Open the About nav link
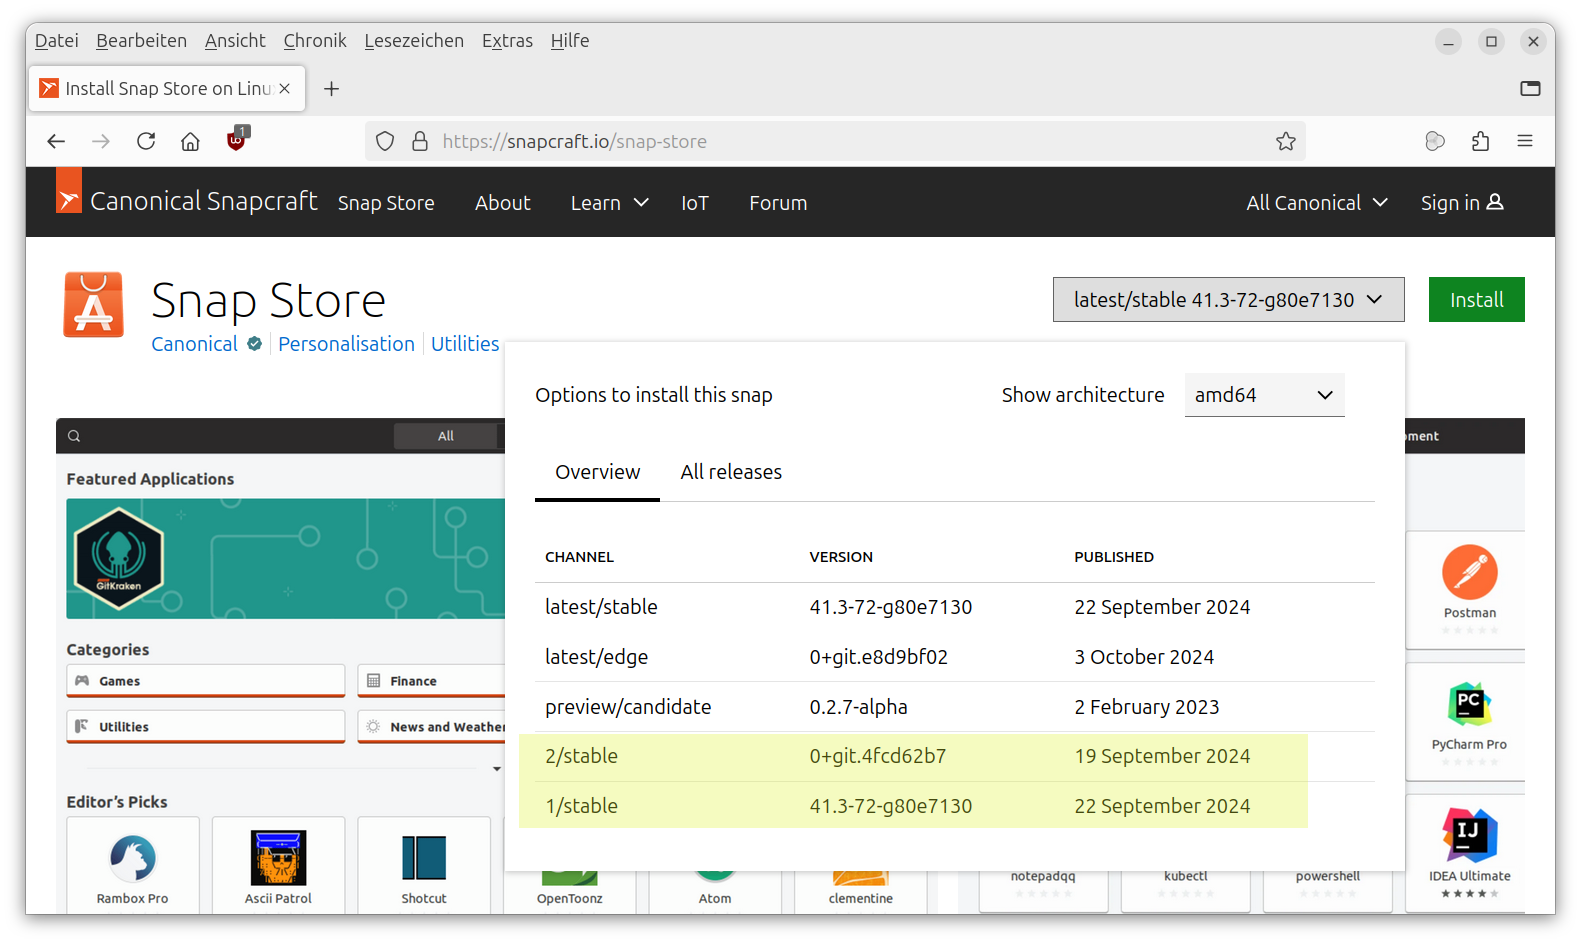Viewport: 1581px width, 943px height. point(502,203)
